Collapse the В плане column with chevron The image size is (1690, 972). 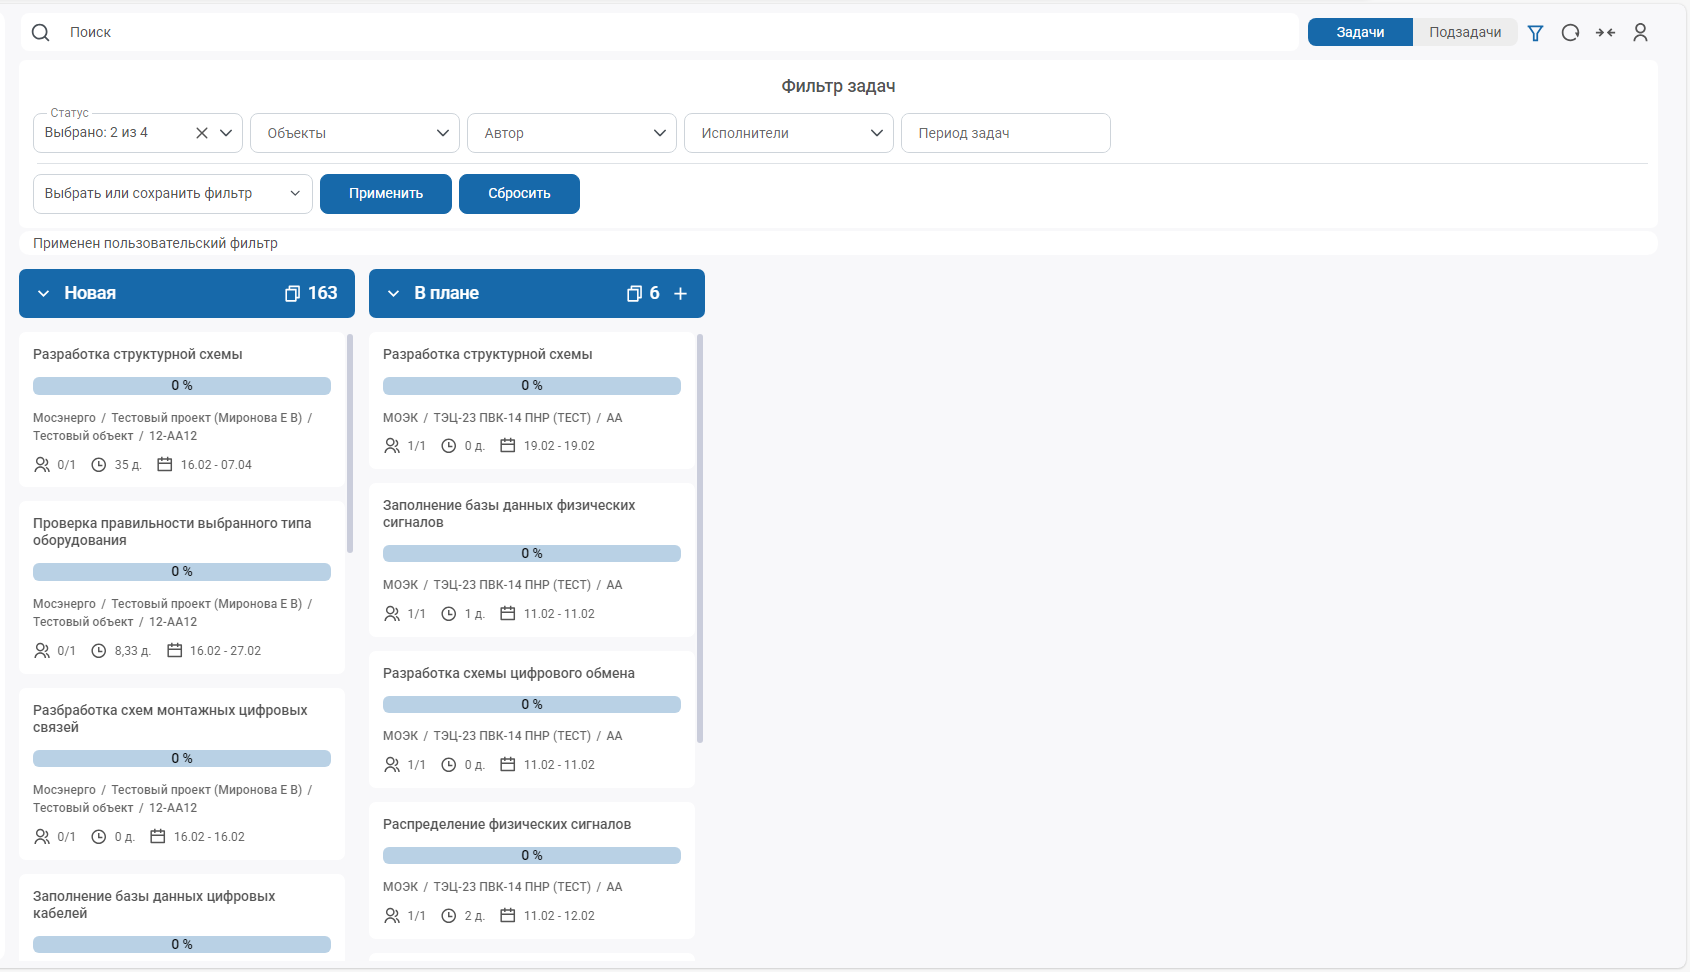point(393,294)
